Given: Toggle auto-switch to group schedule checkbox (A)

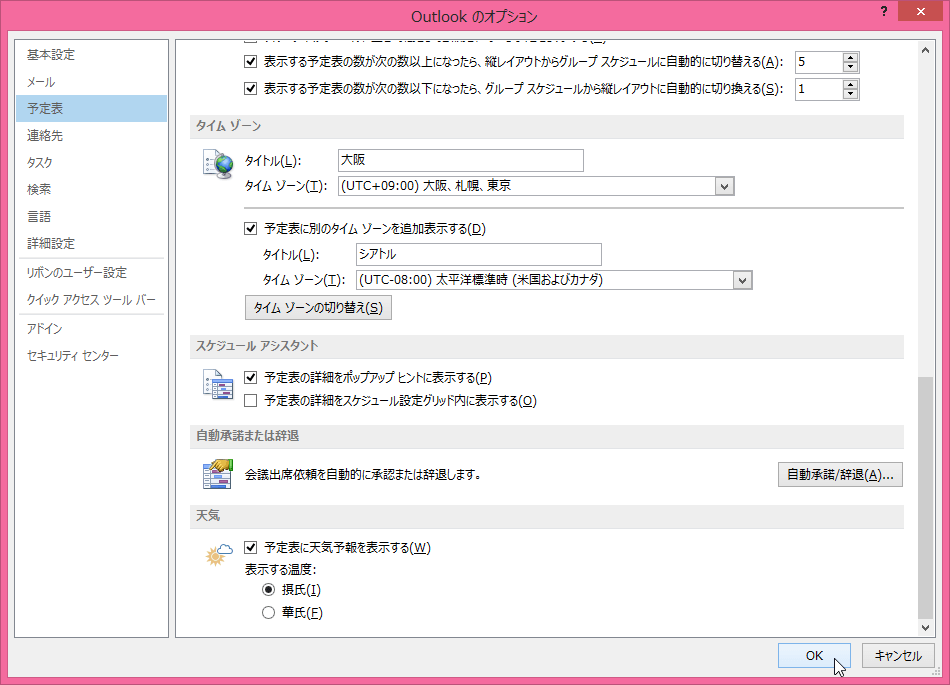Looking at the screenshot, I should (x=250, y=62).
